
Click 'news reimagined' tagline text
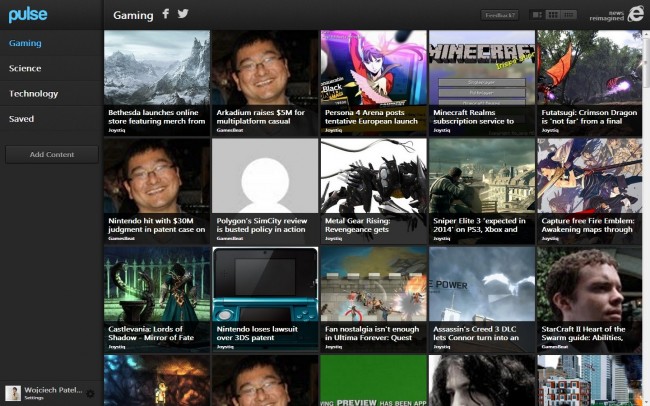(606, 16)
